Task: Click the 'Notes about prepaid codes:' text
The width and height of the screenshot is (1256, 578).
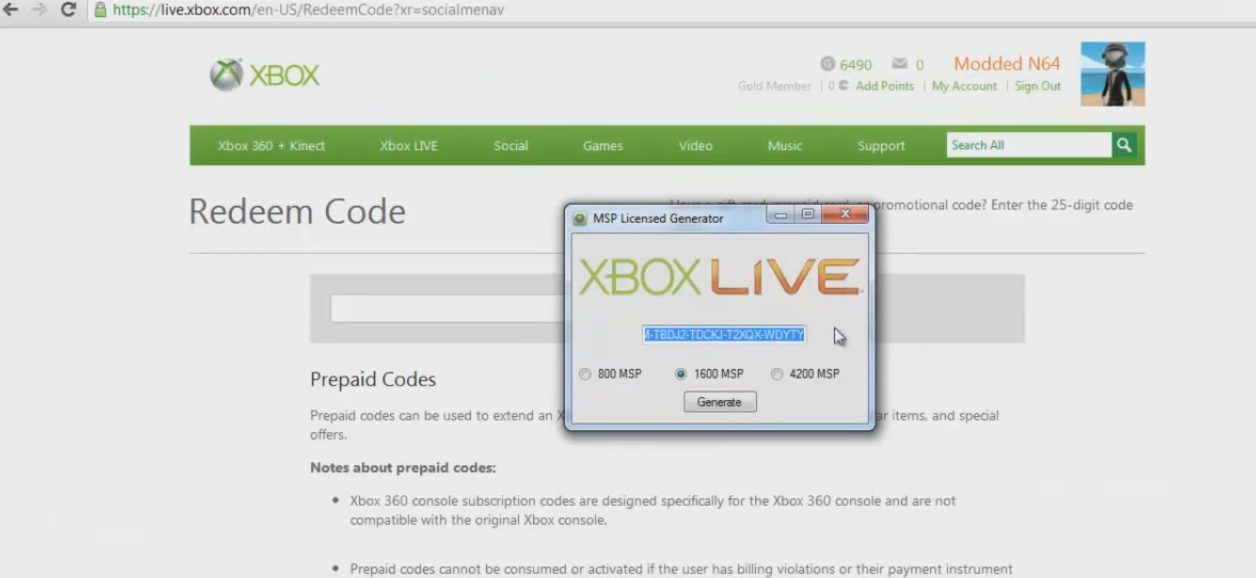Action: click(403, 467)
